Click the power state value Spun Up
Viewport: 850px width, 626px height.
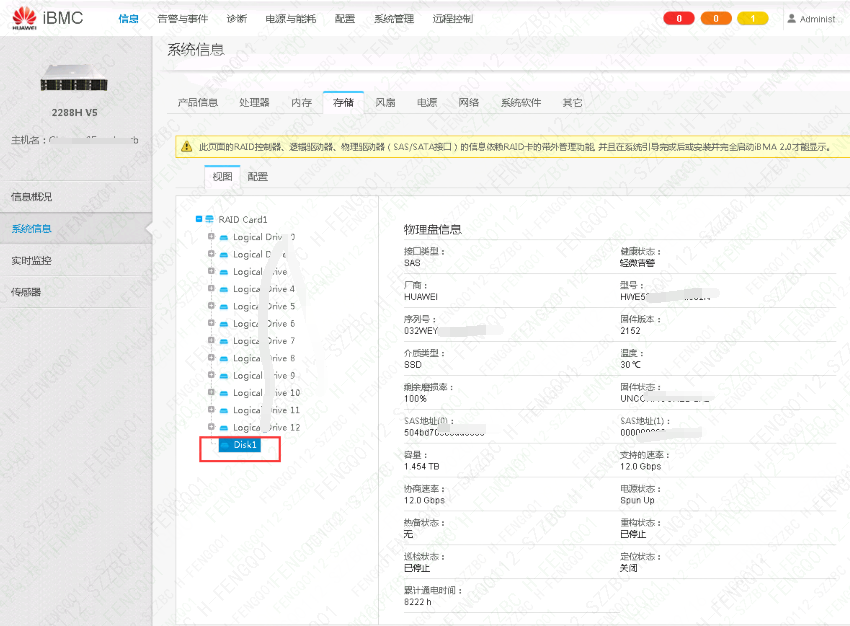[637, 500]
